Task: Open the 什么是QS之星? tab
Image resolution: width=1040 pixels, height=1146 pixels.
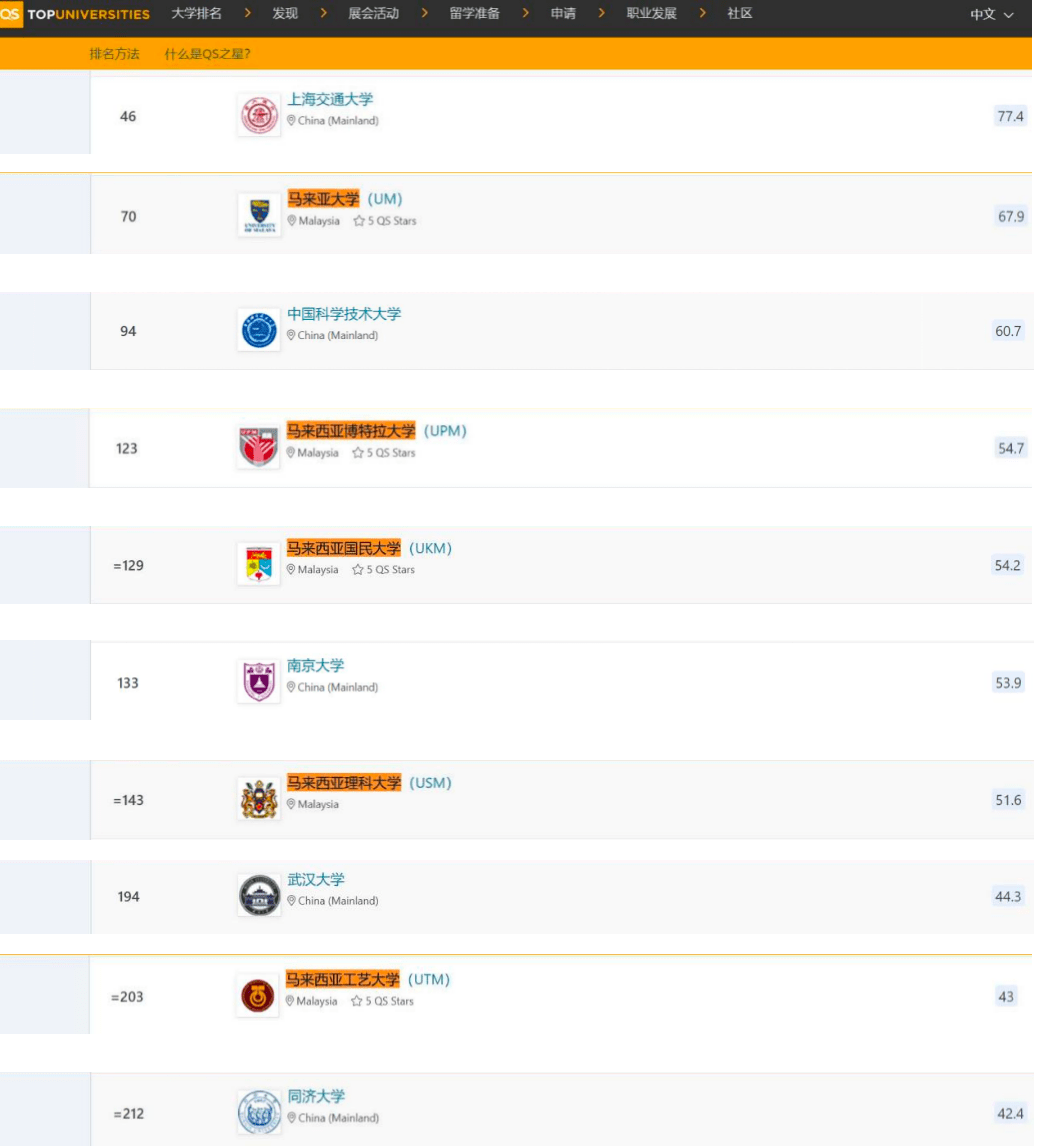Action: [x=207, y=53]
